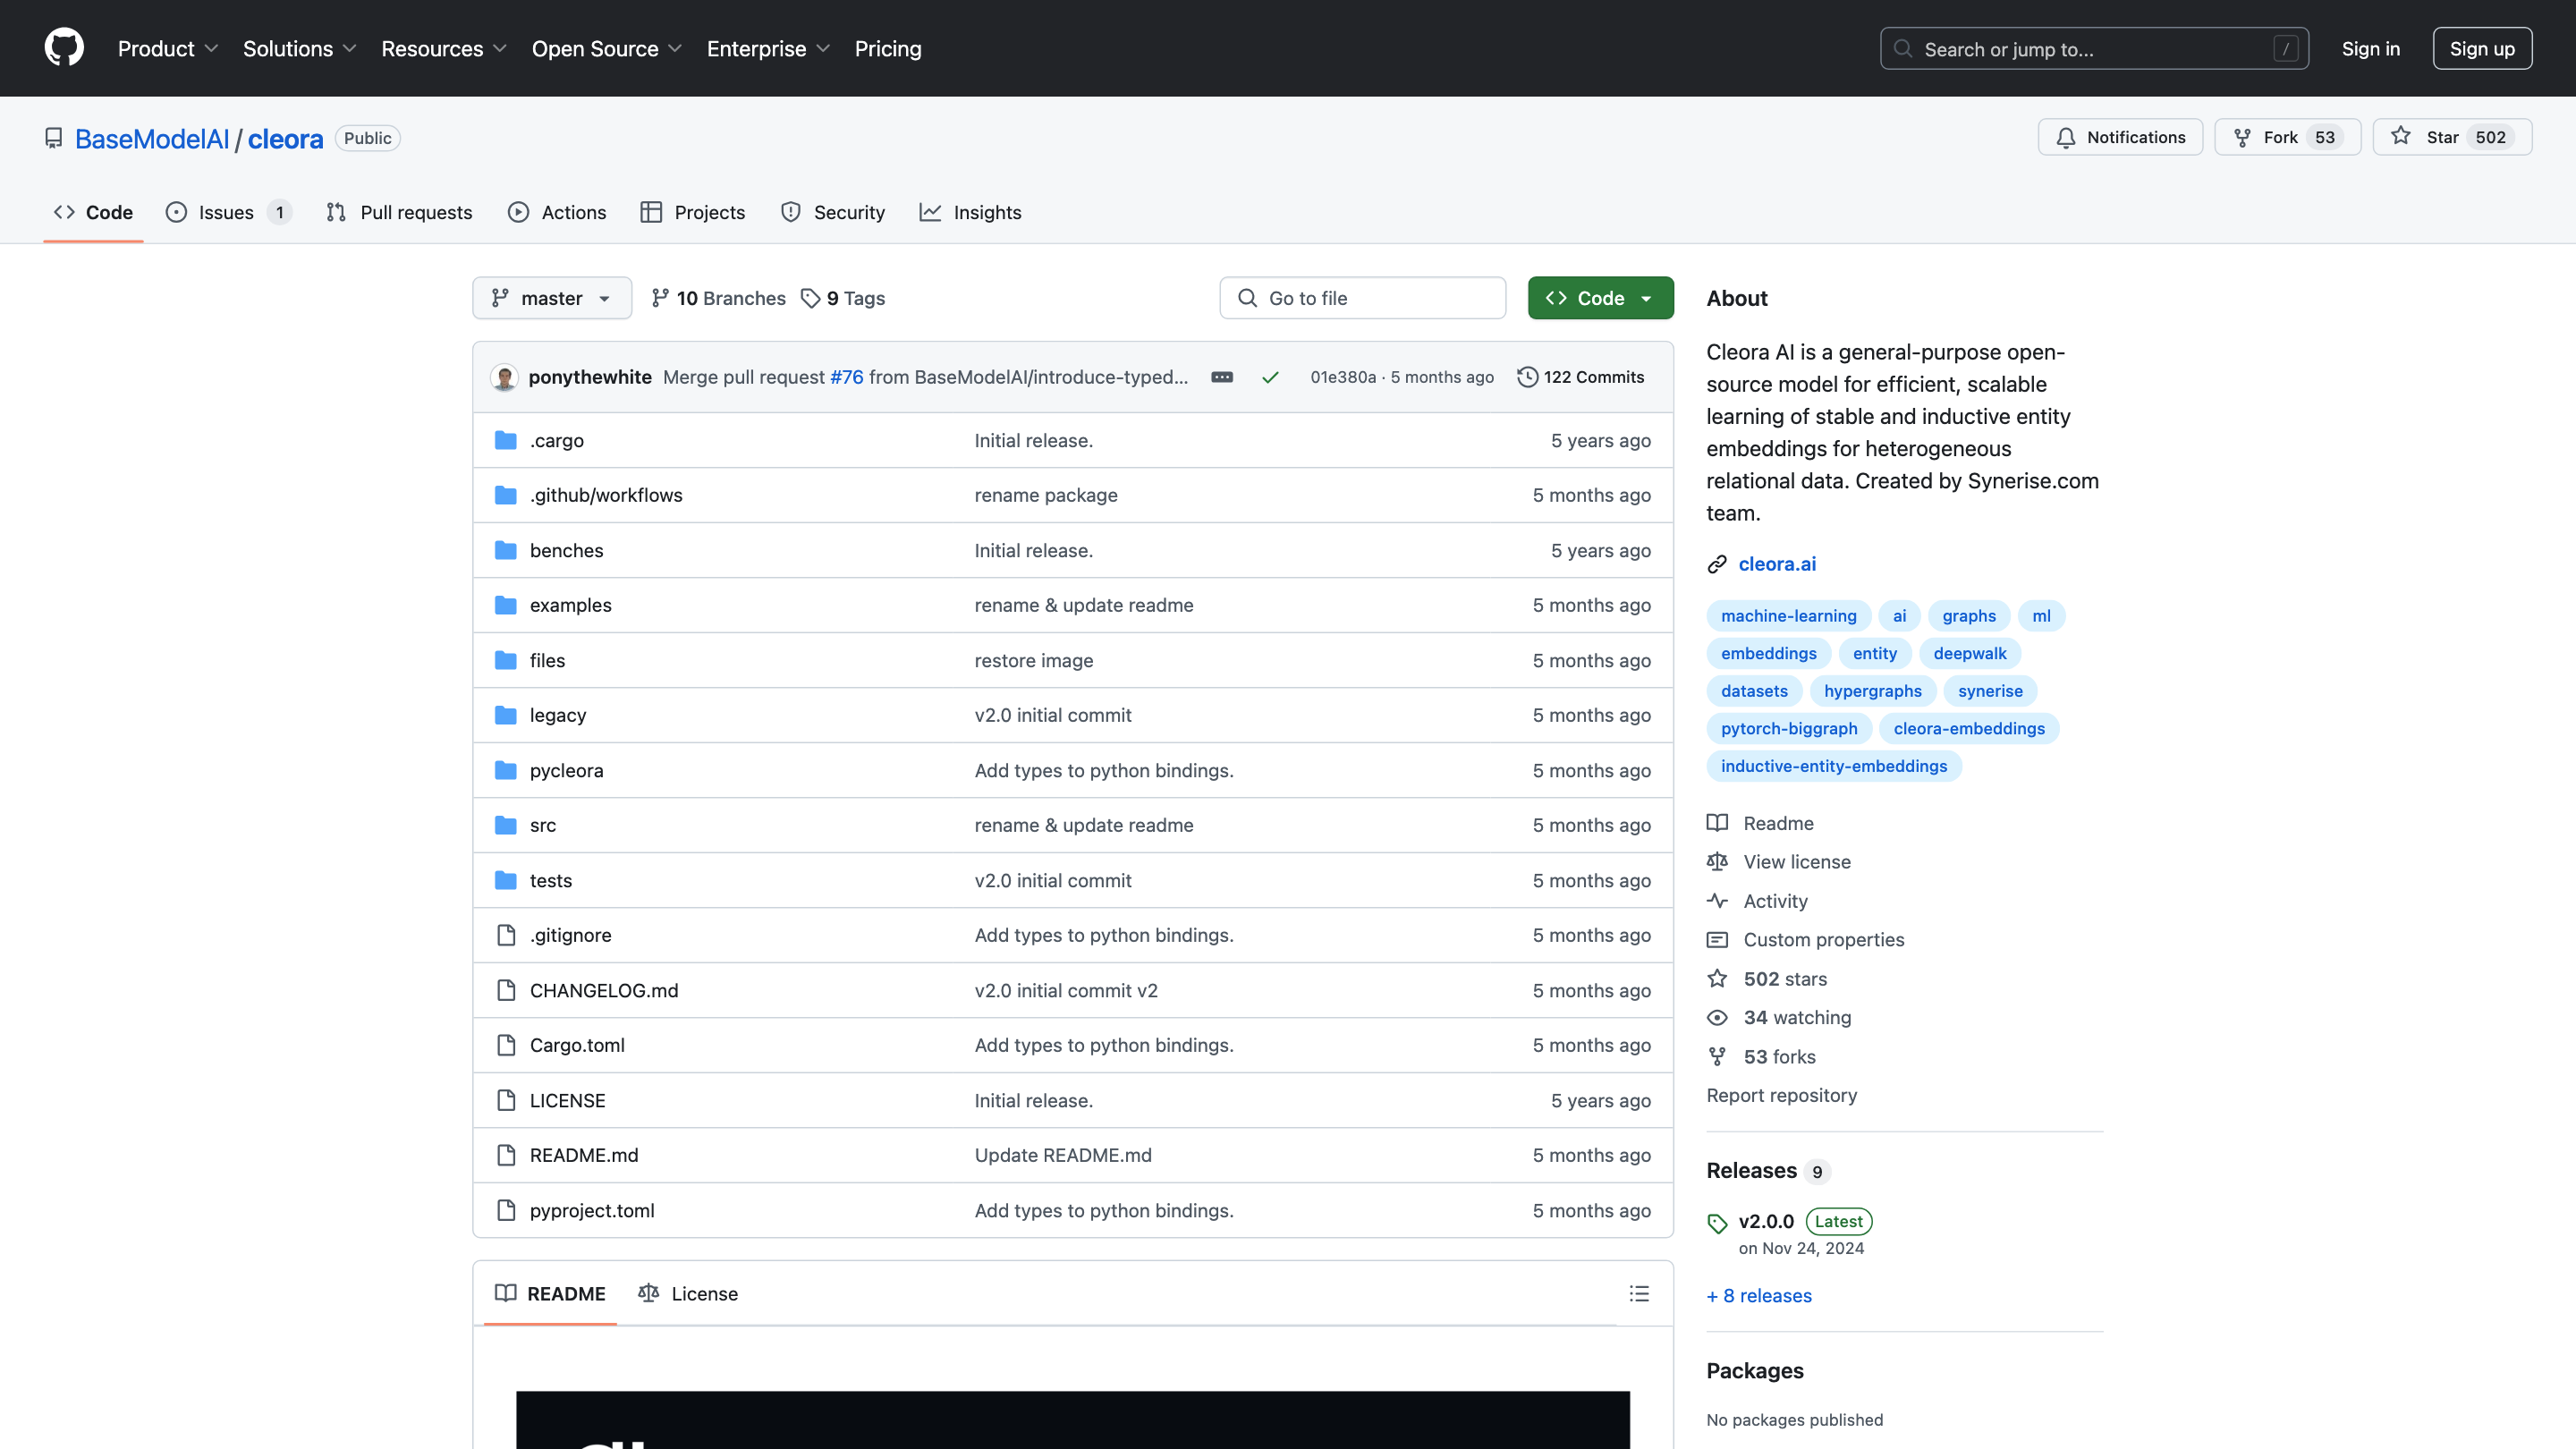Click the green commit status checkmark
This screenshot has width=2576, height=1449.
tap(1270, 377)
